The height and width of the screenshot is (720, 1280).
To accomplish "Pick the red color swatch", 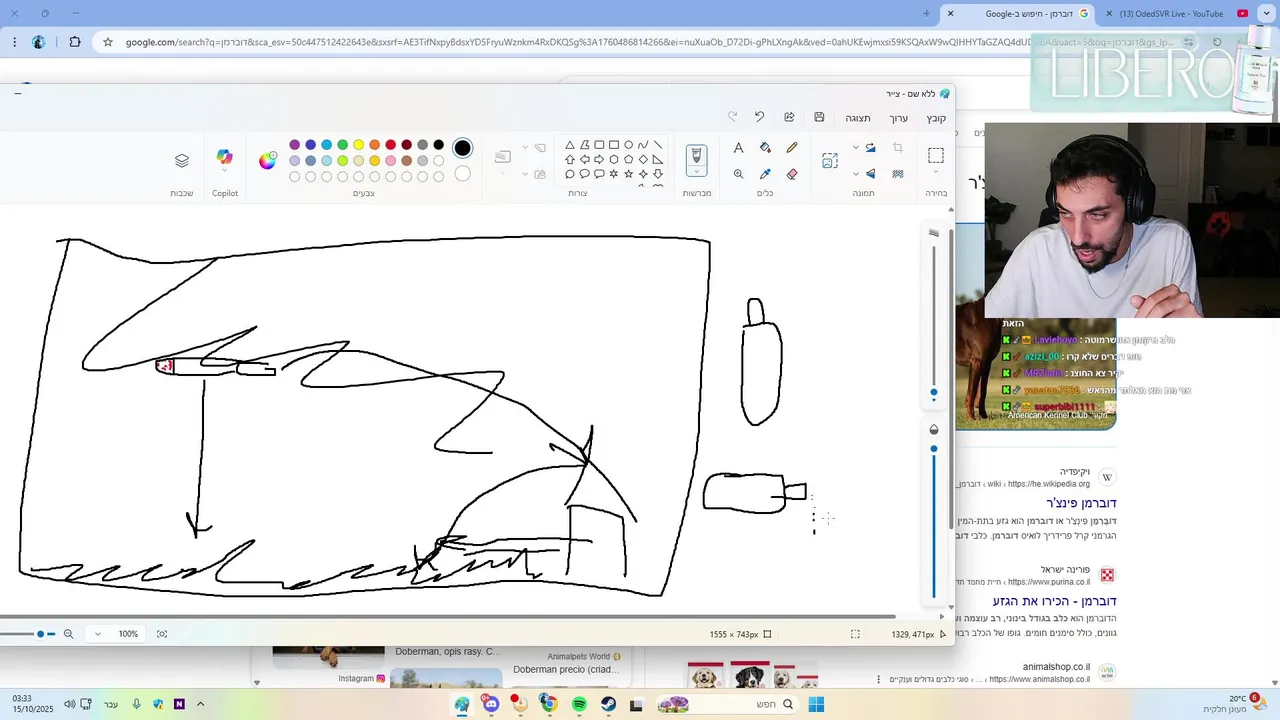I will [x=390, y=145].
